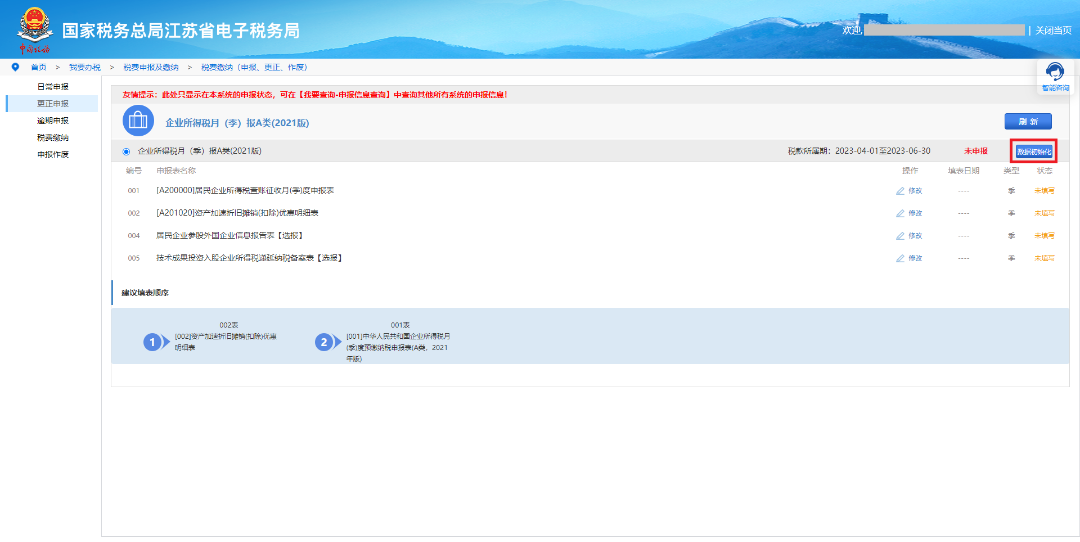The image size is (1080, 542).
Task: Select 申报作废 in the left sidebar
Action: pos(53,154)
